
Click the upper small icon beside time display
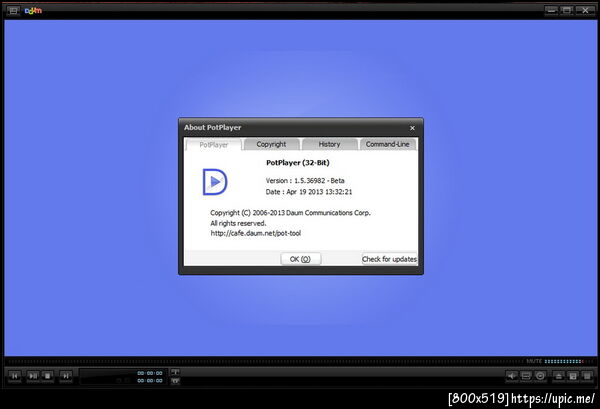tap(175, 372)
